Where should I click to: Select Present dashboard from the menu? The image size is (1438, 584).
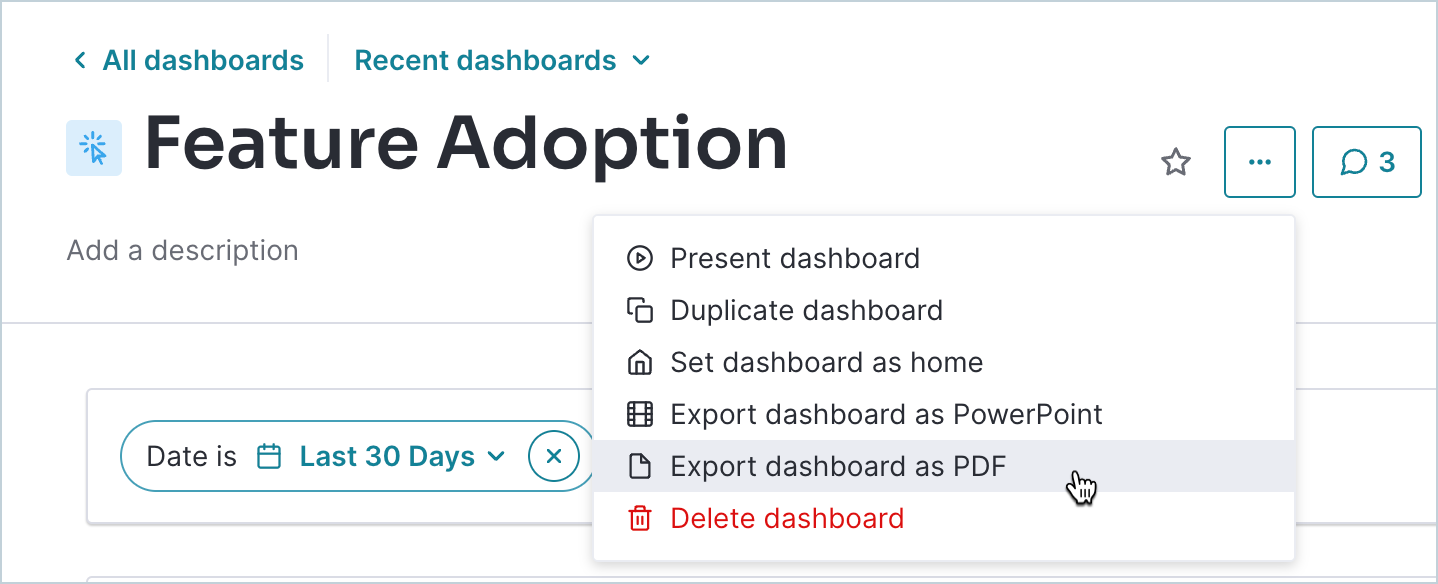tap(795, 258)
